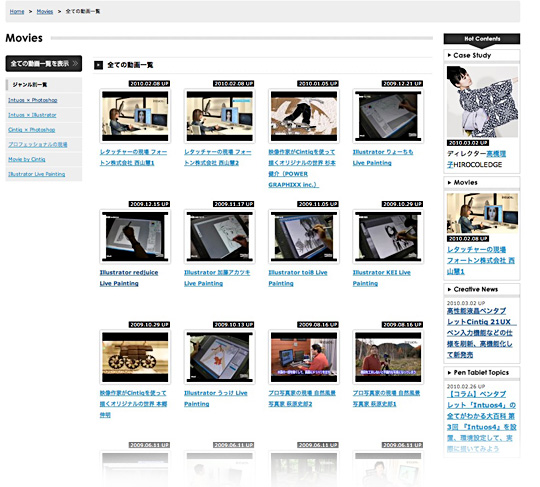This screenshot has height=487, width=540.
Task: Click Illustrator うっけ Live Painting link
Action: coord(216,398)
